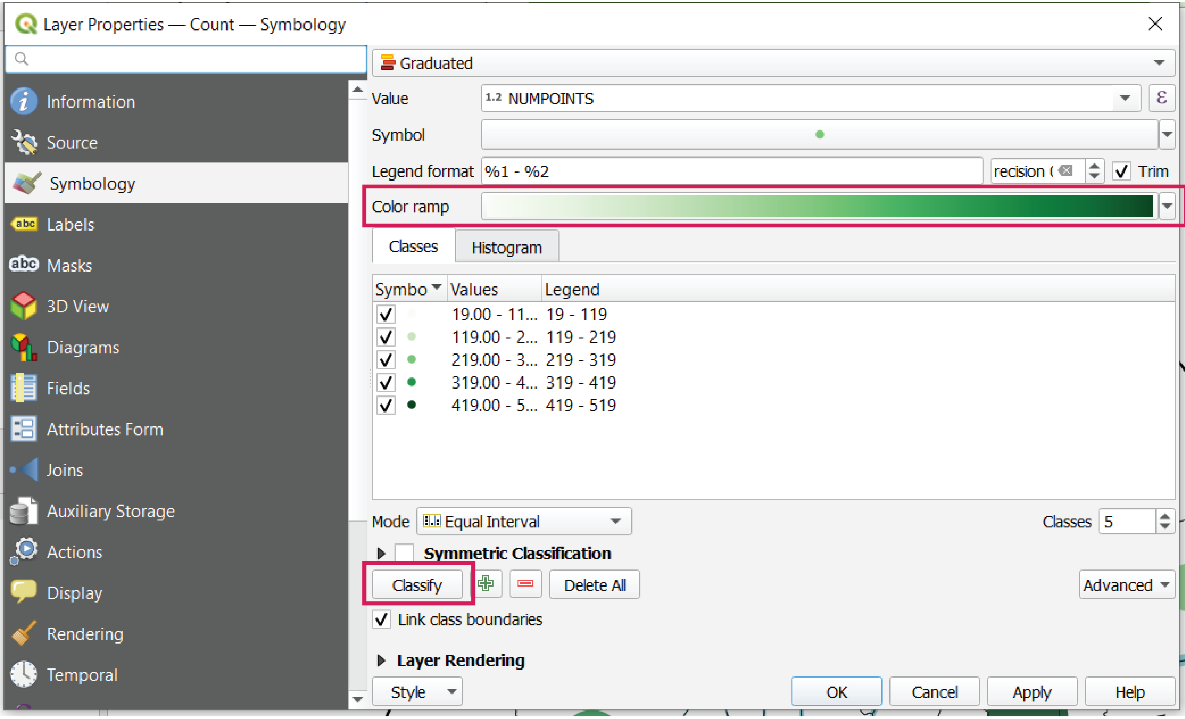Expand the Layer Rendering section

coord(382,661)
